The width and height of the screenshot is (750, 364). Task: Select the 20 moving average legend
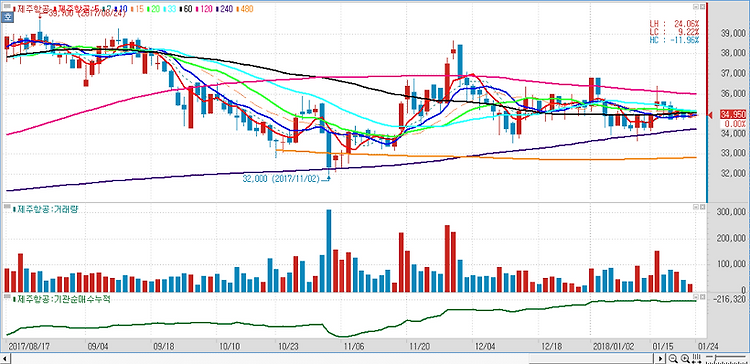154,9
